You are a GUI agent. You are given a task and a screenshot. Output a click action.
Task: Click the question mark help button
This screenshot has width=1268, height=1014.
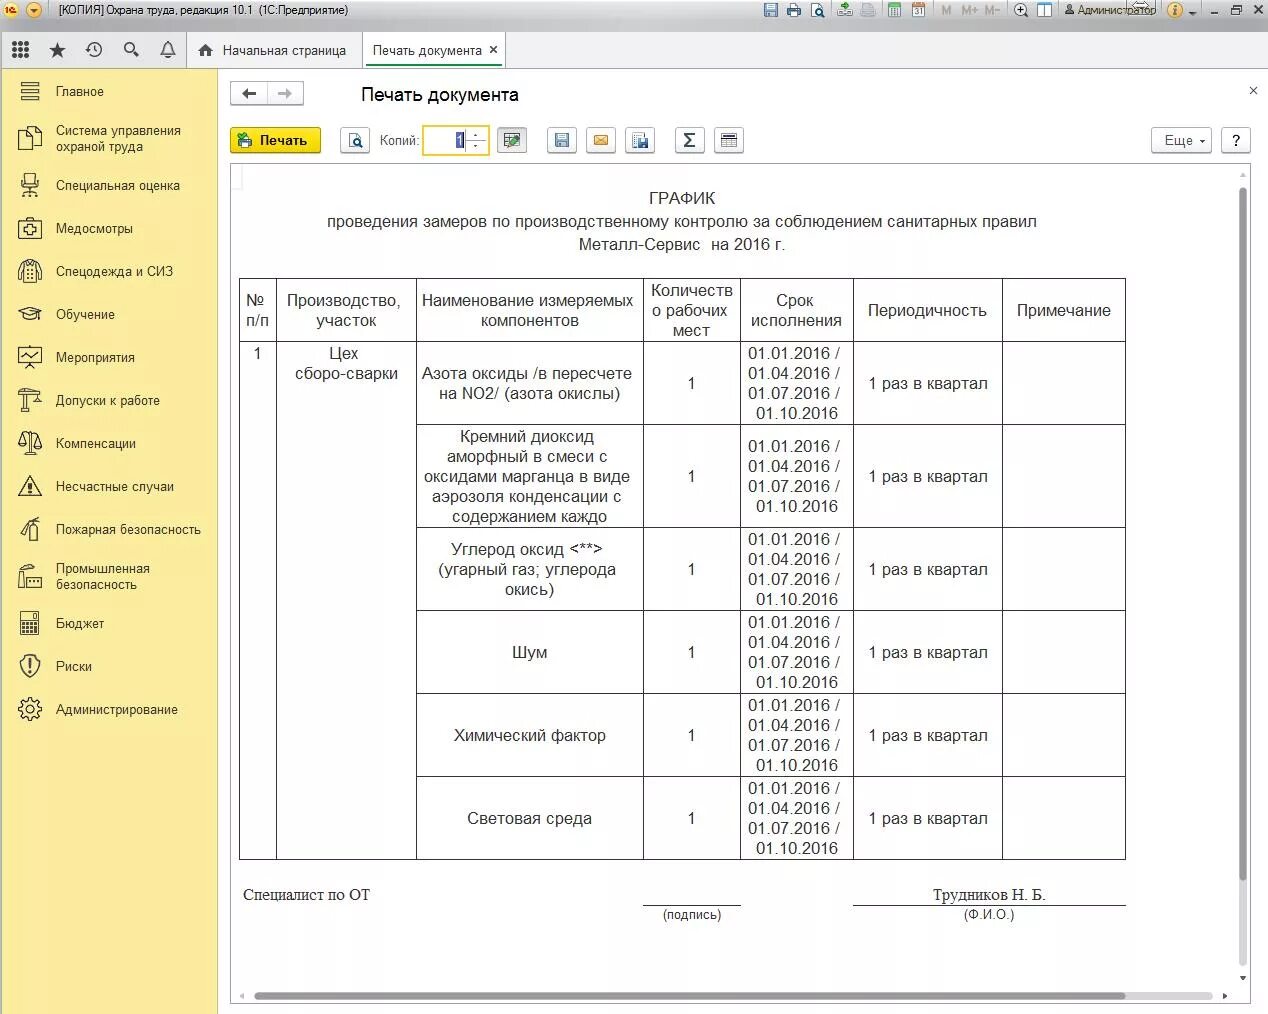(x=1236, y=141)
